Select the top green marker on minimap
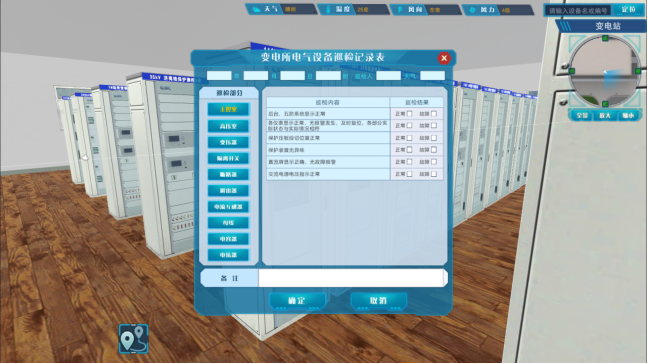This screenshot has height=364, width=648. click(x=605, y=38)
